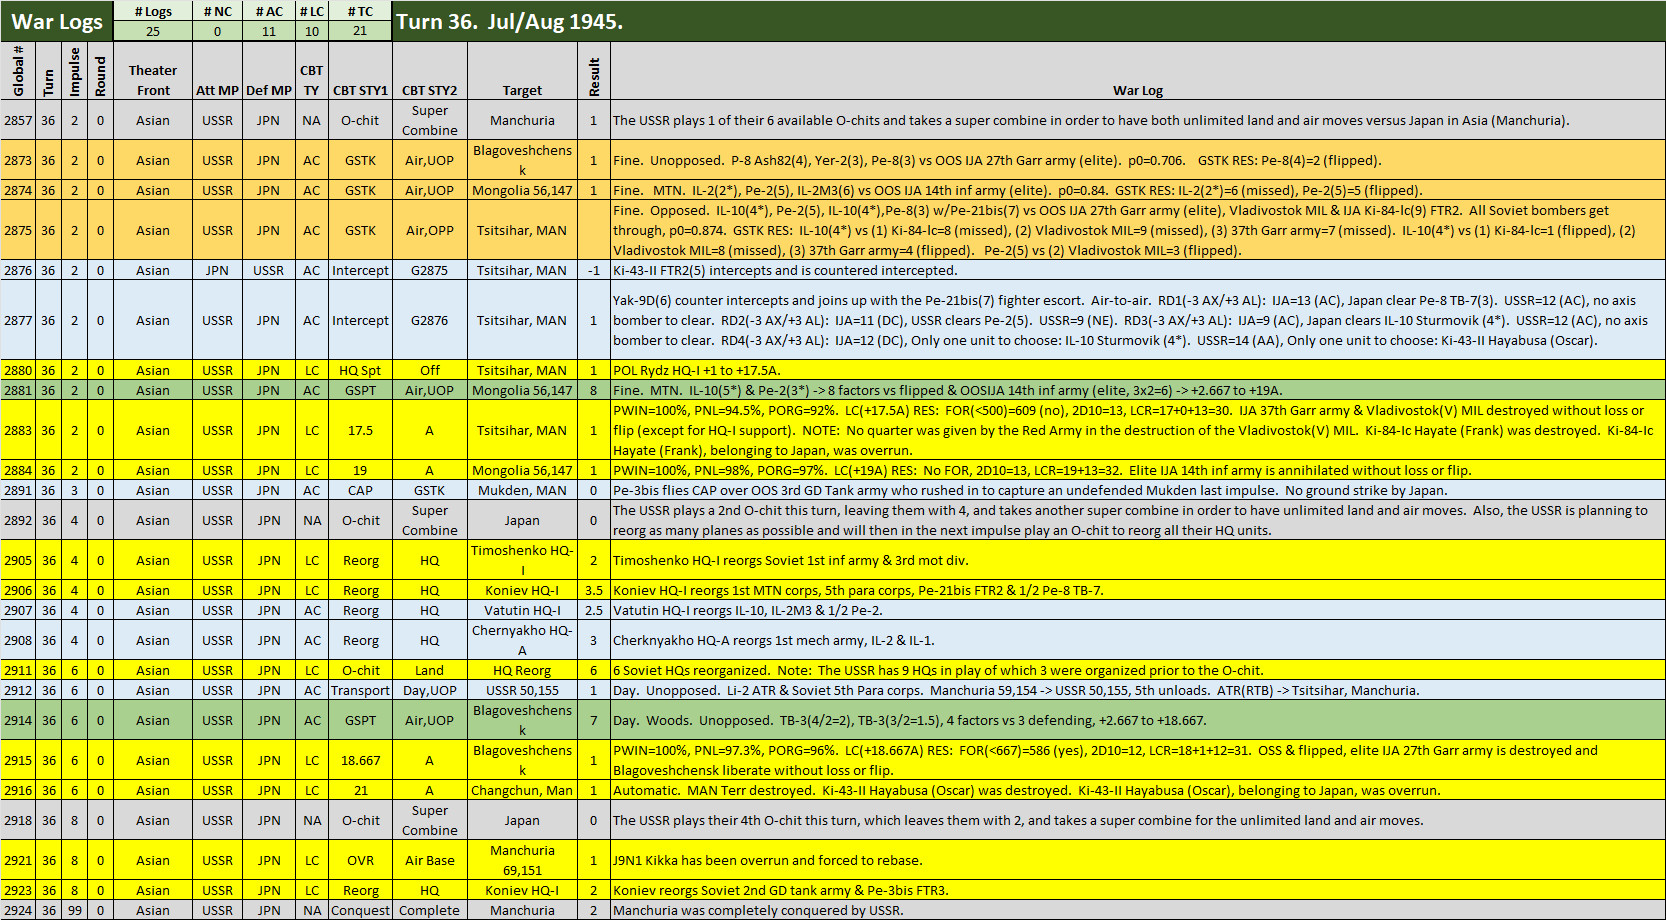The width and height of the screenshot is (1666, 920).
Task: Click Global # cell 2924
Action: (18, 910)
